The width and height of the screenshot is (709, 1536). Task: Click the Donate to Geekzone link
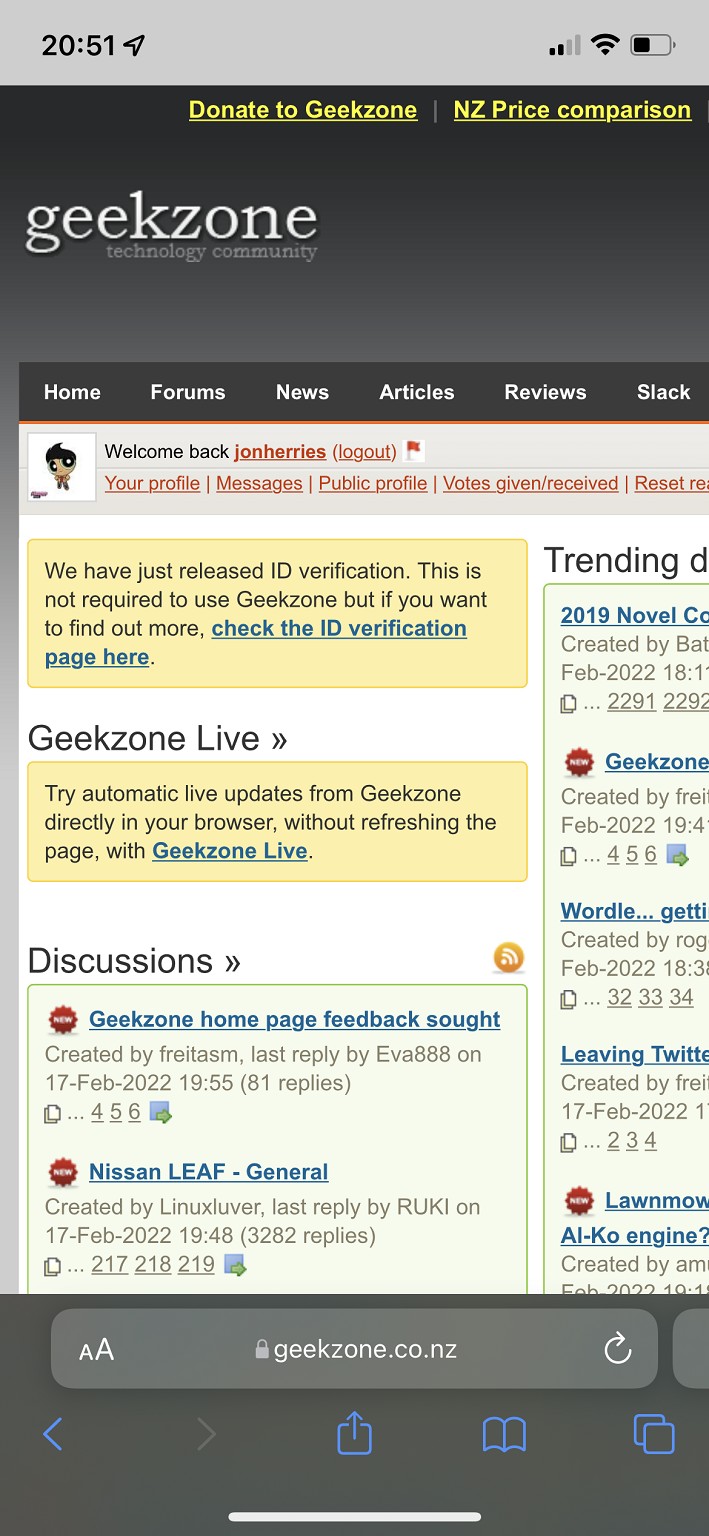pyautogui.click(x=303, y=110)
